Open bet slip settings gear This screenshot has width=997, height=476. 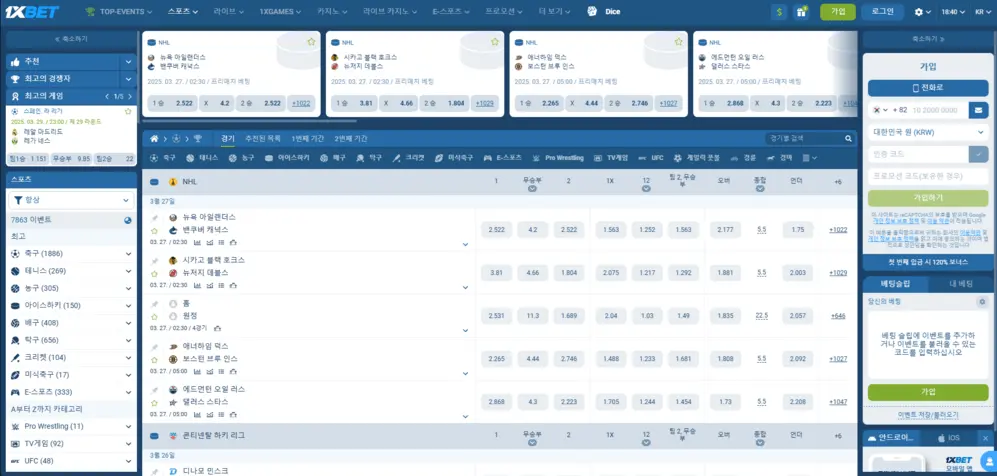click(982, 302)
